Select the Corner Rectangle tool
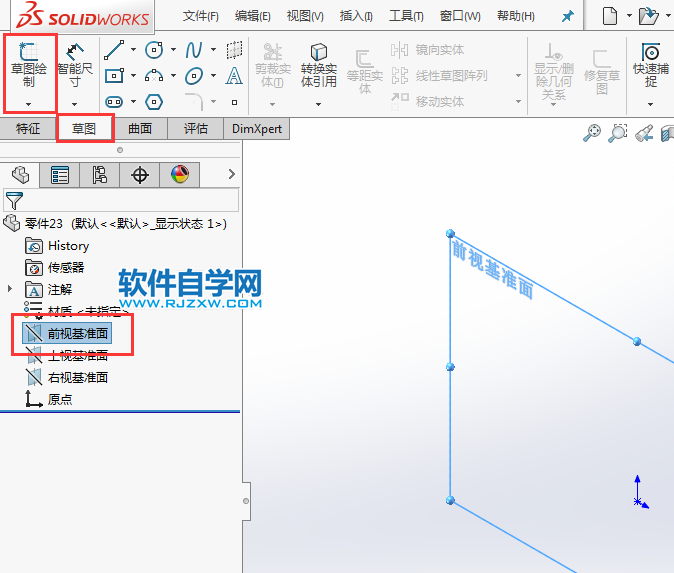This screenshot has height=573, width=674. [114, 76]
